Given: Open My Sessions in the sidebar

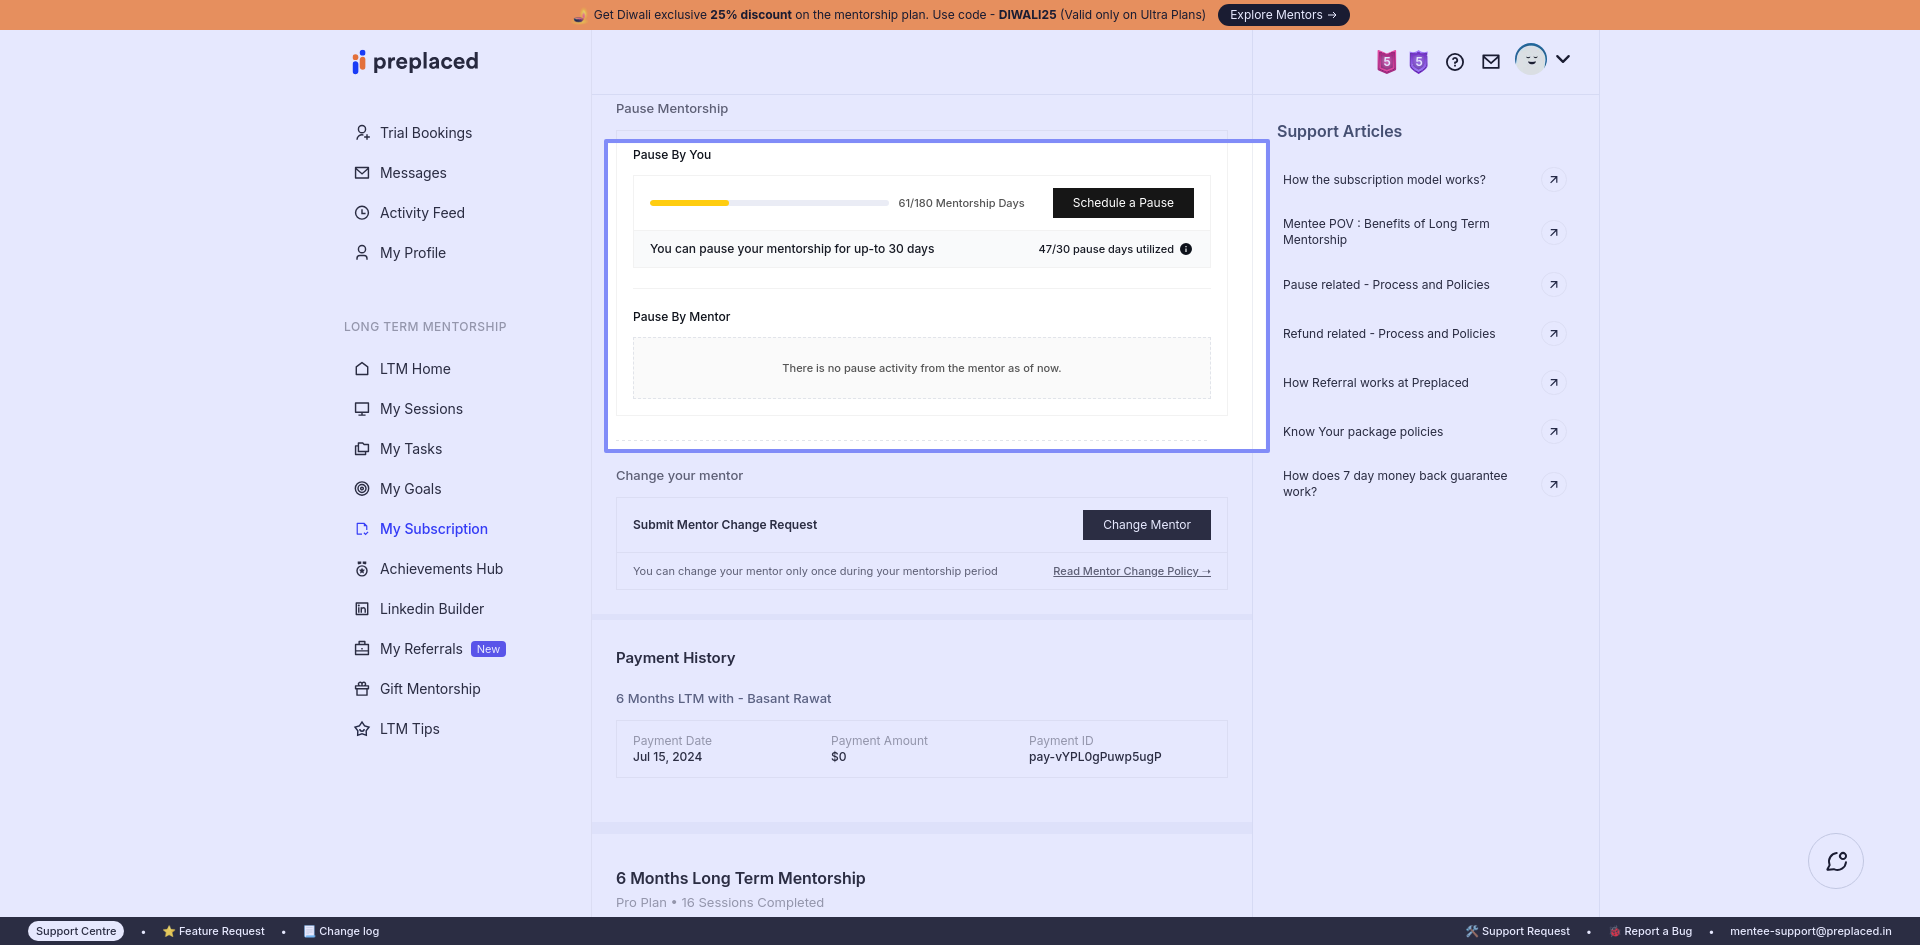Looking at the screenshot, I should tap(421, 409).
